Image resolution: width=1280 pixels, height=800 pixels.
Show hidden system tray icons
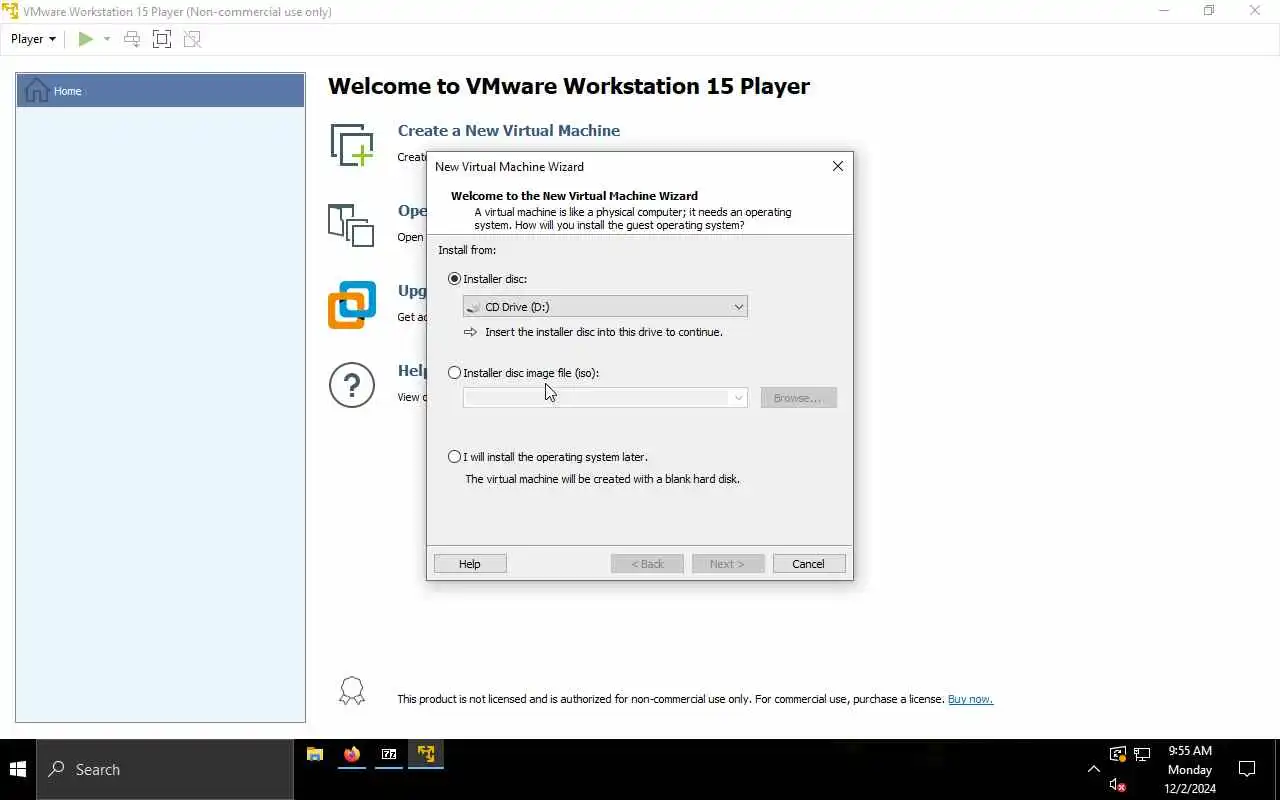[1093, 769]
